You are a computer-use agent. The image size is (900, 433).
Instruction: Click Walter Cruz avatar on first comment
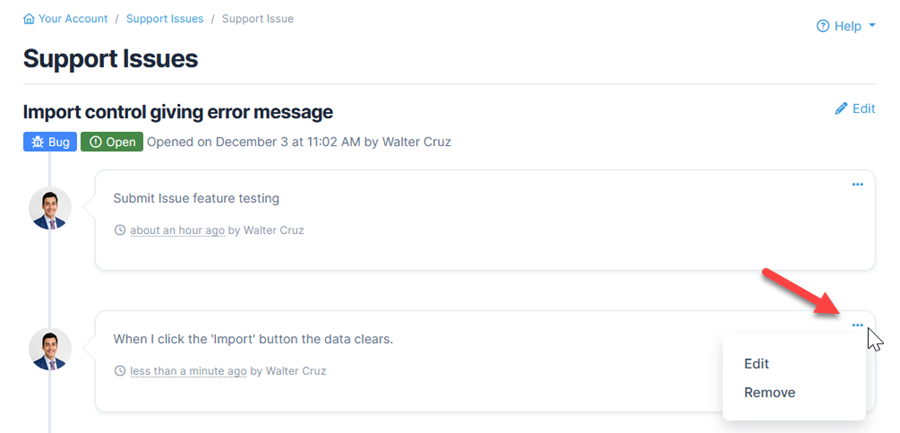pyautogui.click(x=50, y=209)
